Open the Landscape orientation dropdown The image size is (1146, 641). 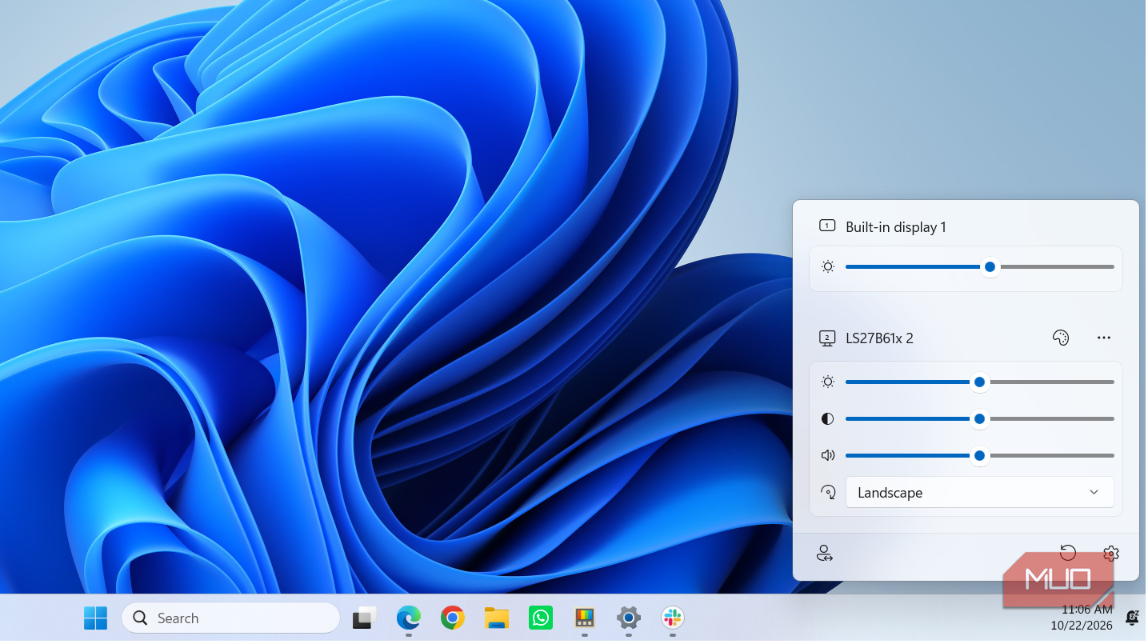979,493
